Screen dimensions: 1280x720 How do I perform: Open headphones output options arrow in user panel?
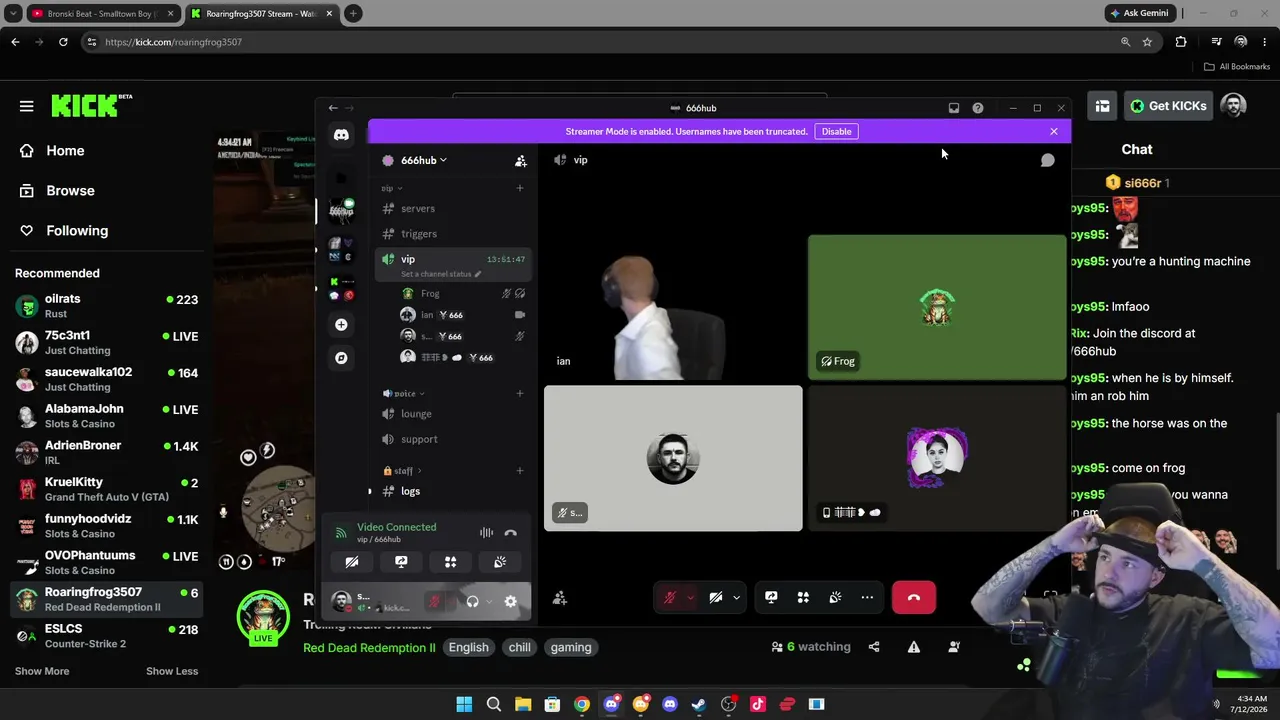pos(487,601)
